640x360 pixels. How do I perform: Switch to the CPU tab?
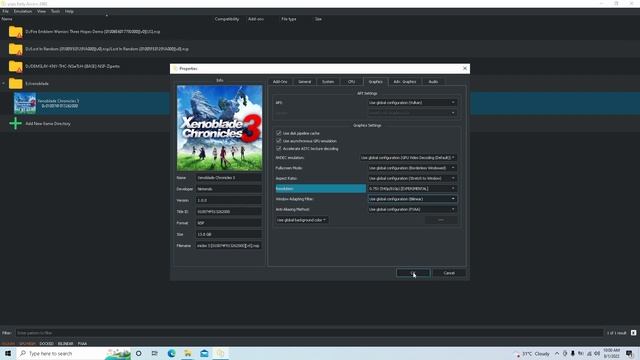pyautogui.click(x=351, y=82)
